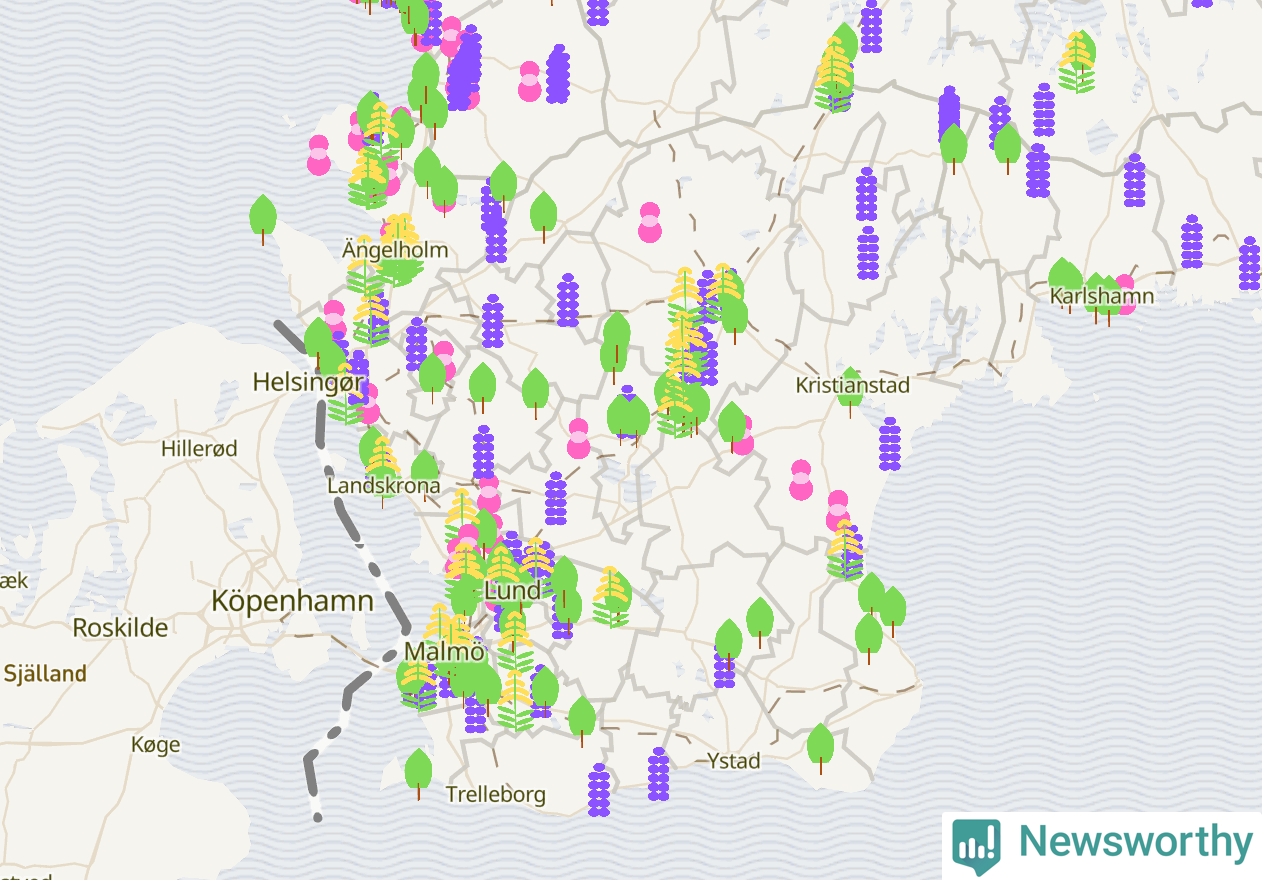The width and height of the screenshot is (1262, 880).
Task: Click the Ängelholm city label
Action: point(395,249)
